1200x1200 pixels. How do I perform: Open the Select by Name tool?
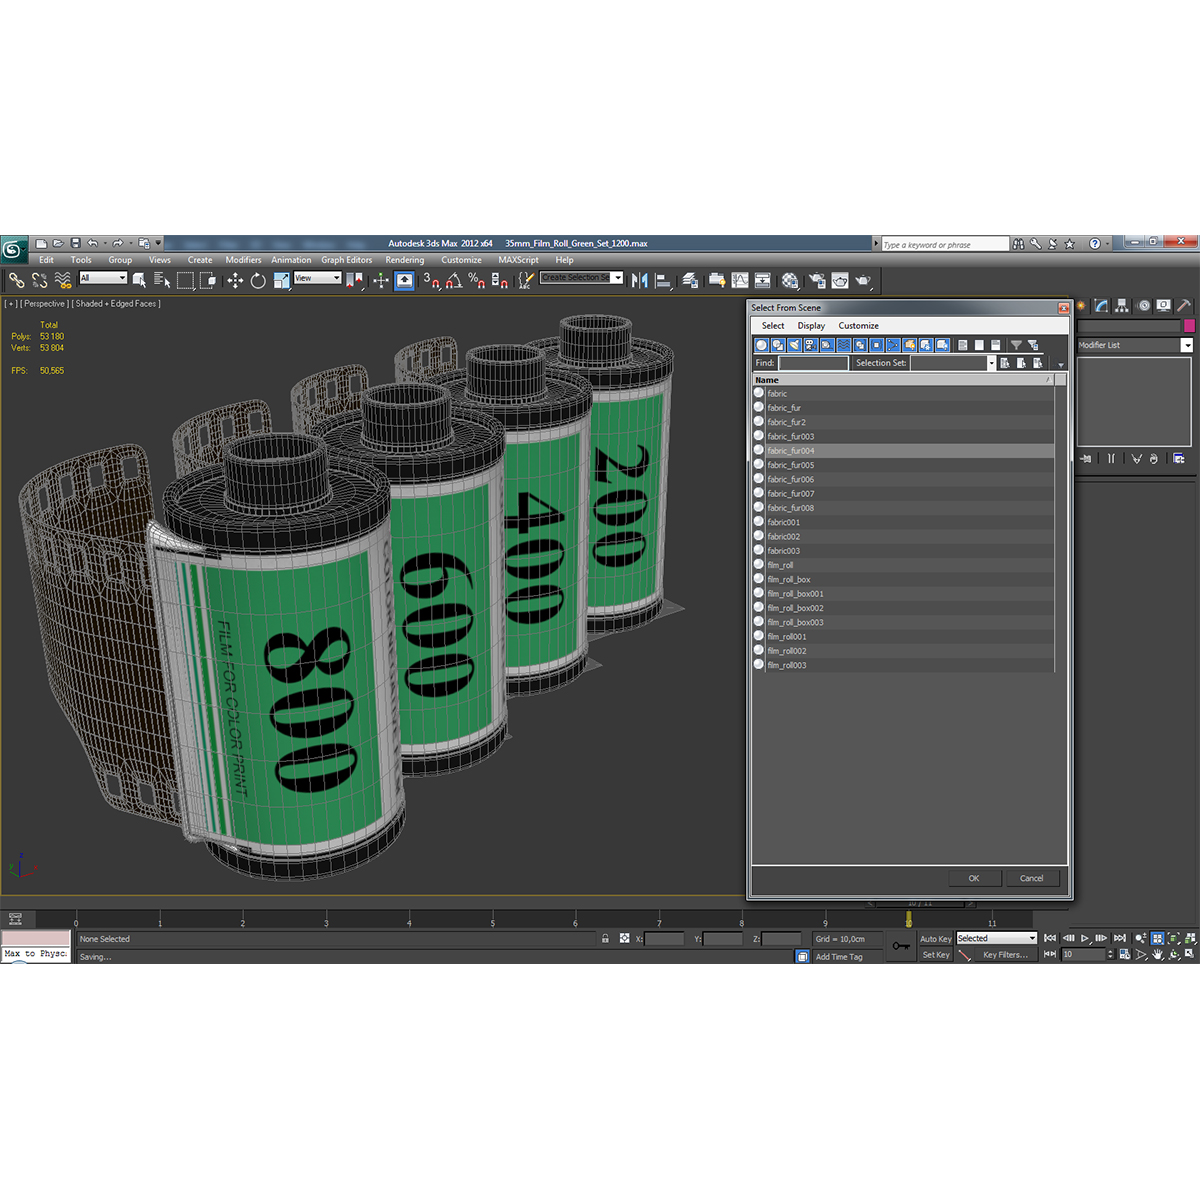[x=162, y=281]
